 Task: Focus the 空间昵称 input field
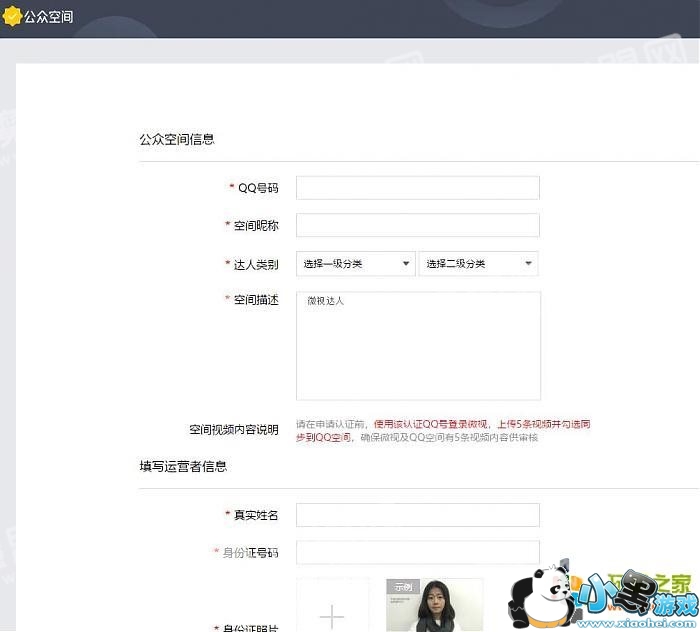(x=417, y=225)
